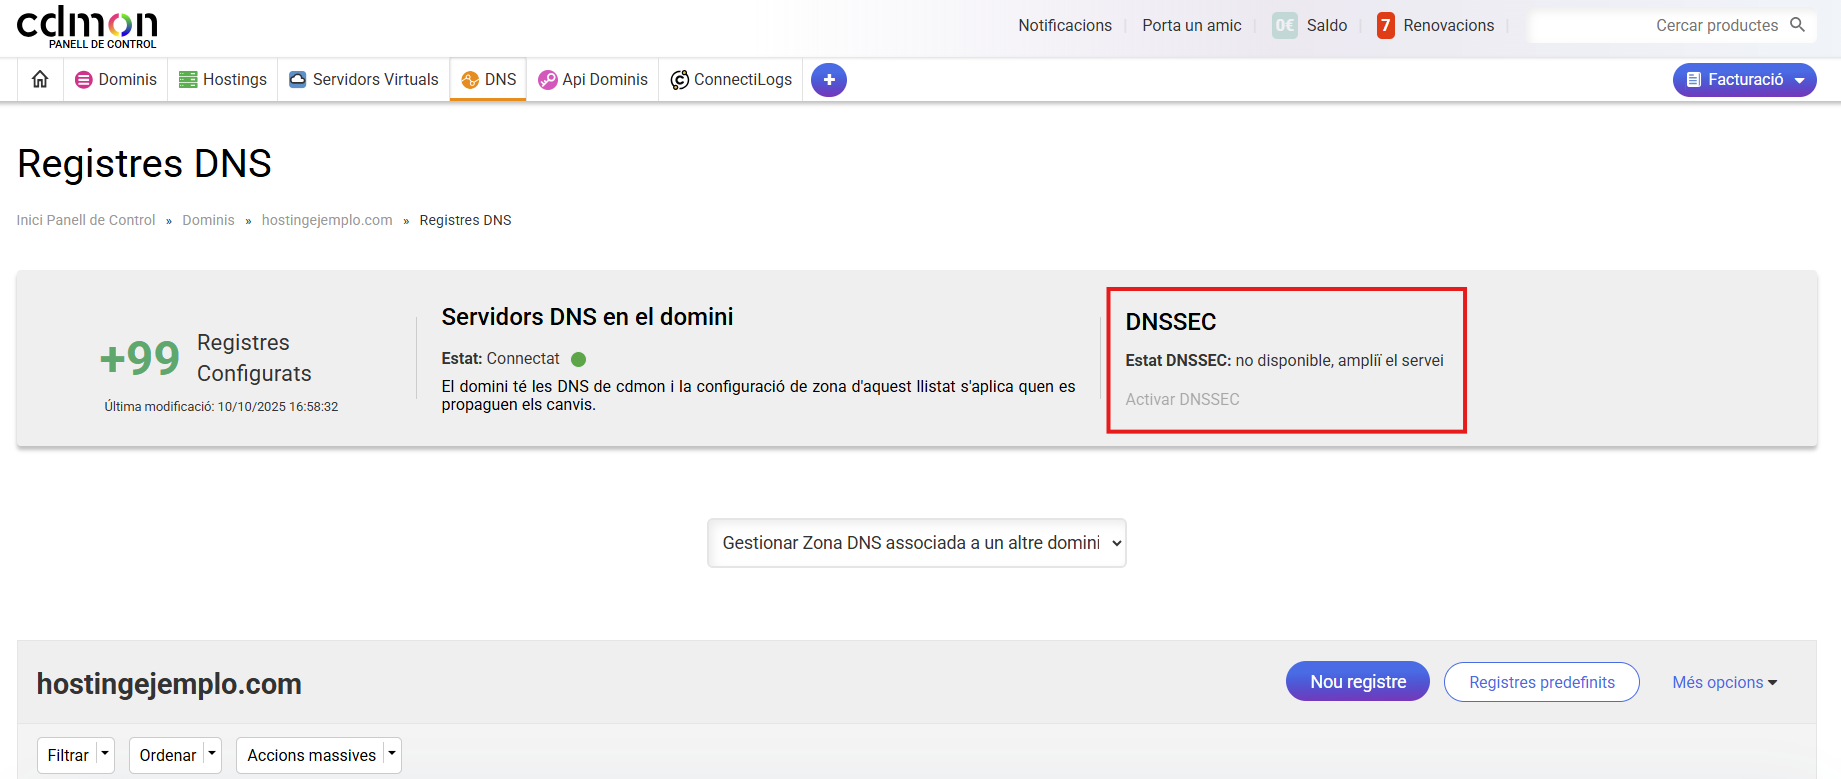Click the search magnifier icon
This screenshot has width=1841, height=779.
[1797, 25]
